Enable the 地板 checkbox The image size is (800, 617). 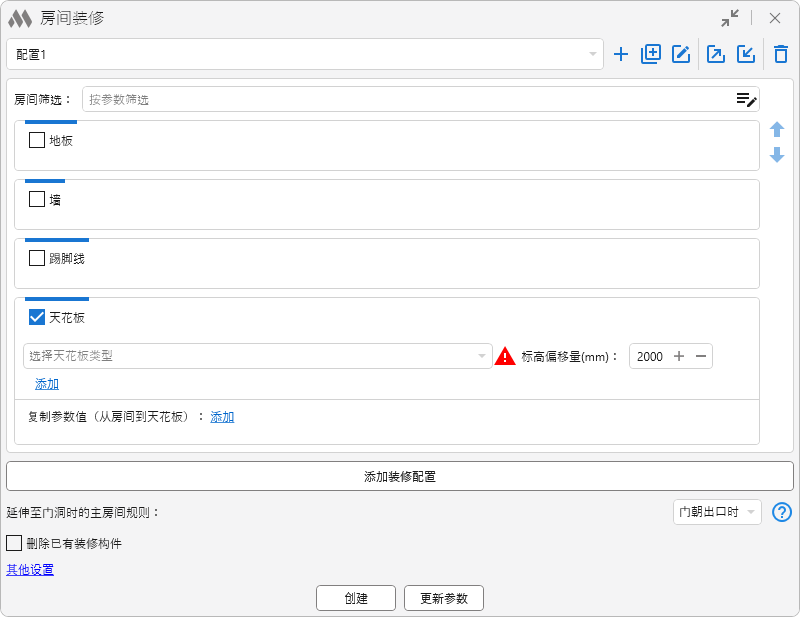pyautogui.click(x=37, y=140)
